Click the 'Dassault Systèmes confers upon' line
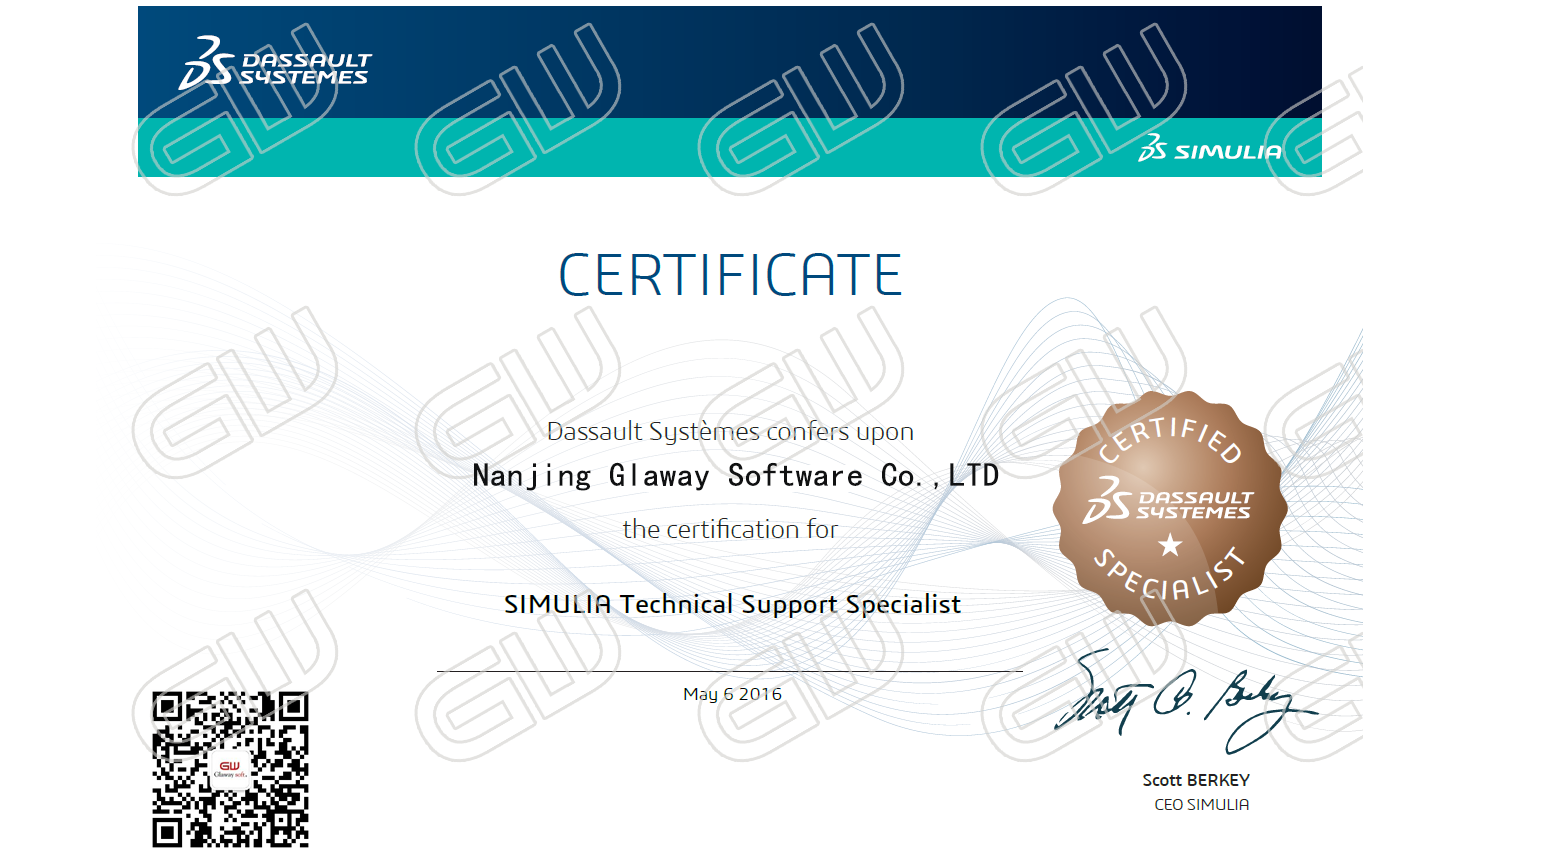The image size is (1544, 858). pos(730,432)
